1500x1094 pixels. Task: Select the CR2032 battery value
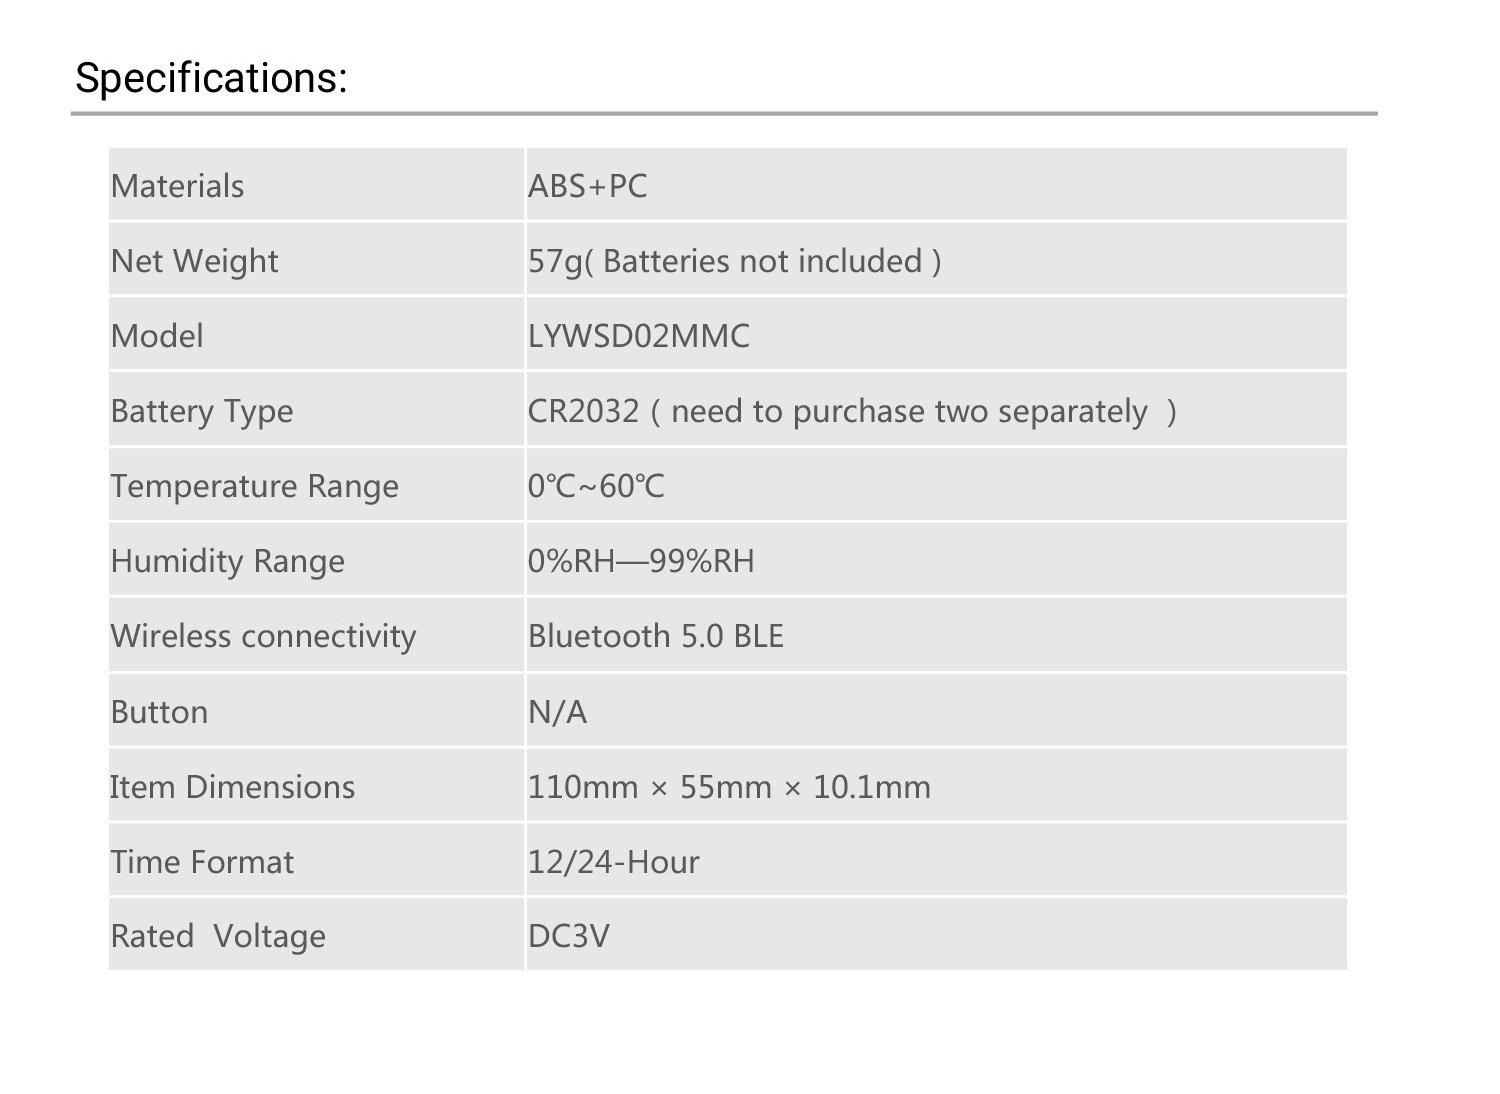tap(852, 411)
